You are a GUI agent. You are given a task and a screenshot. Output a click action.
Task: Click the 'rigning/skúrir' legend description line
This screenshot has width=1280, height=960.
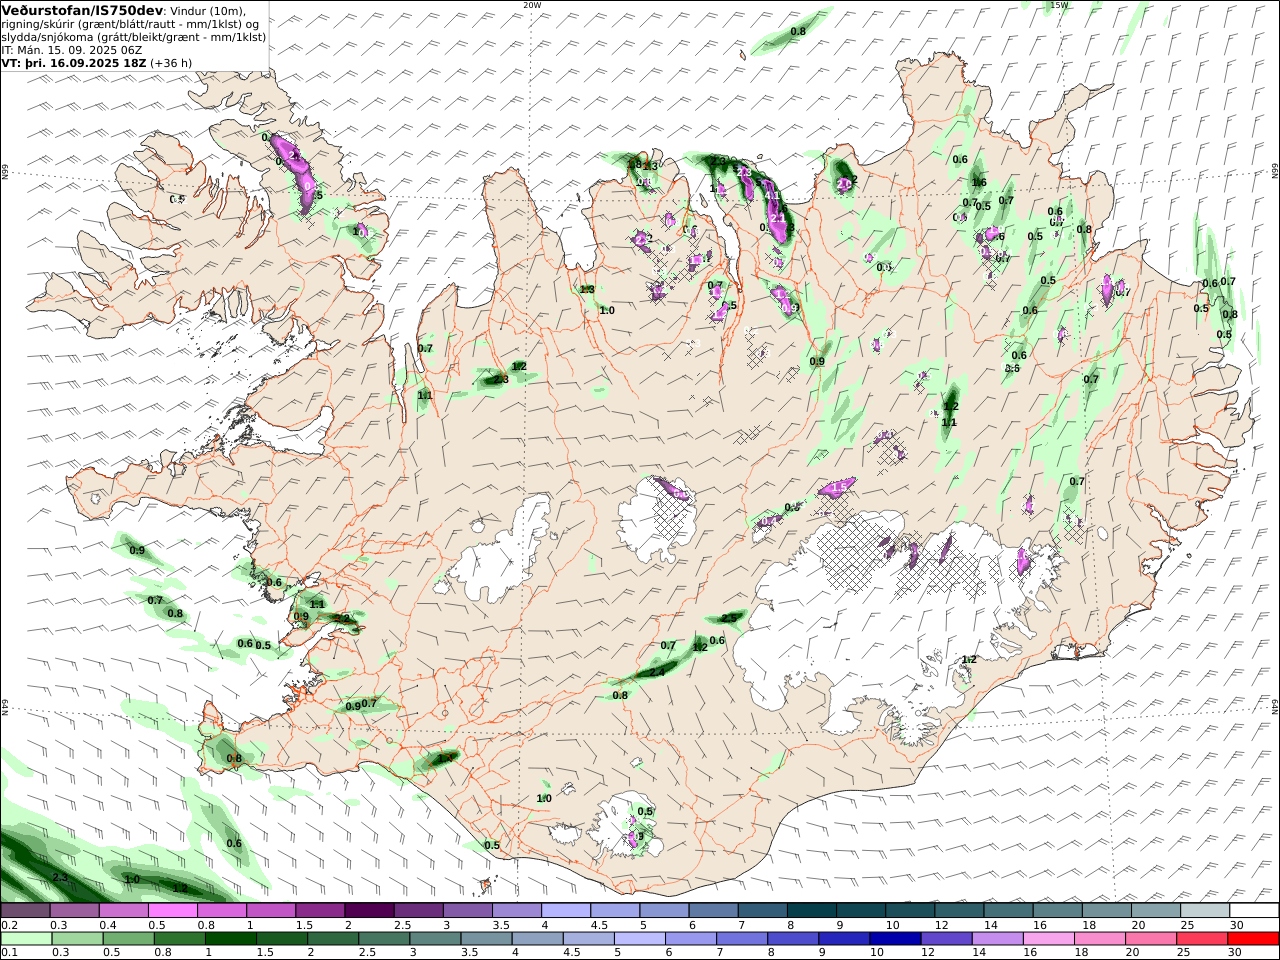pos(130,23)
